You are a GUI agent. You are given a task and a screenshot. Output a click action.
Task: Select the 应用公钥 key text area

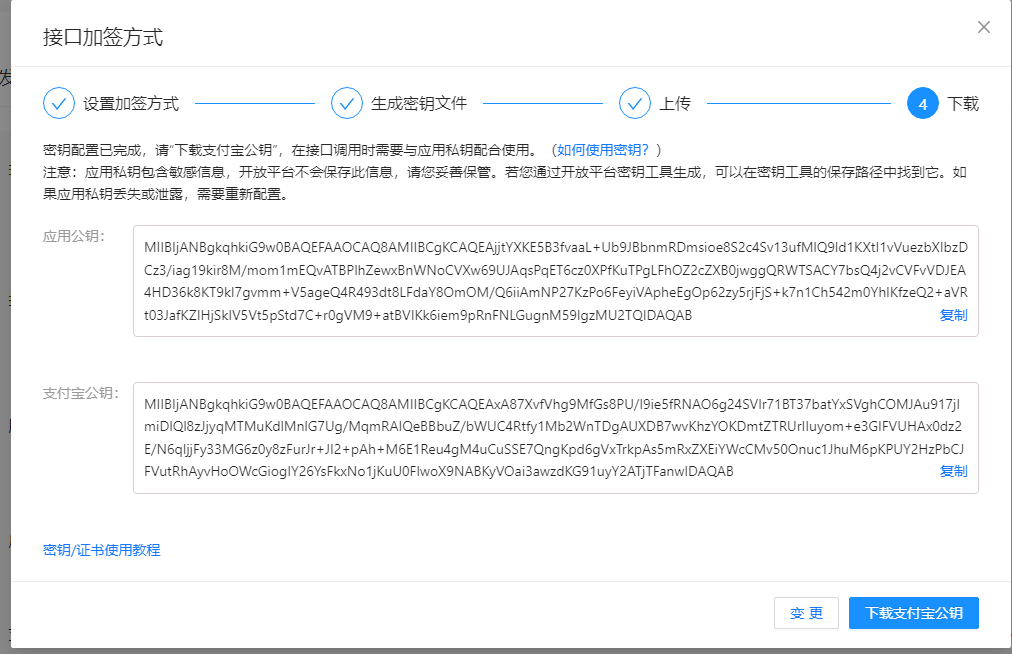[x=550, y=280]
